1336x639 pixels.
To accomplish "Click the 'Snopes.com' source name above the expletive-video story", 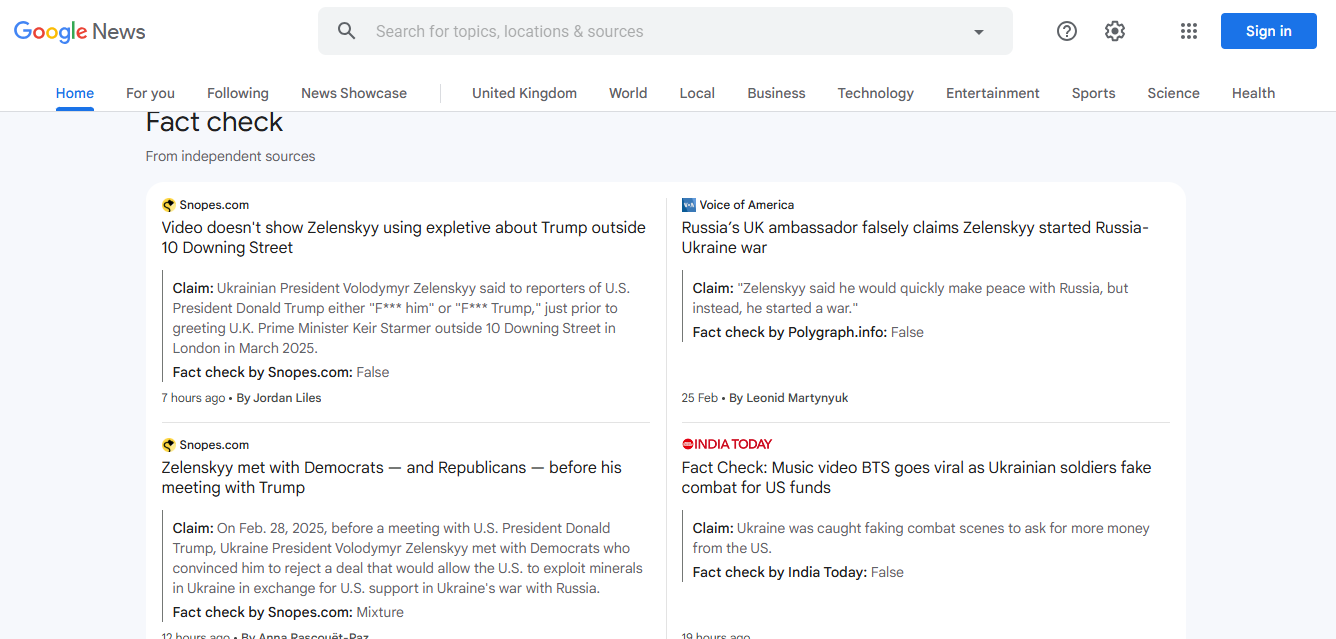I will (x=214, y=205).
